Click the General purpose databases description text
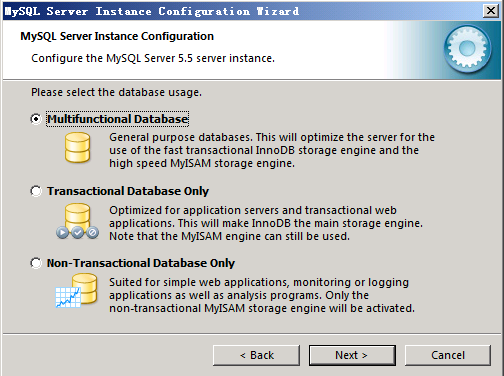 (272, 150)
